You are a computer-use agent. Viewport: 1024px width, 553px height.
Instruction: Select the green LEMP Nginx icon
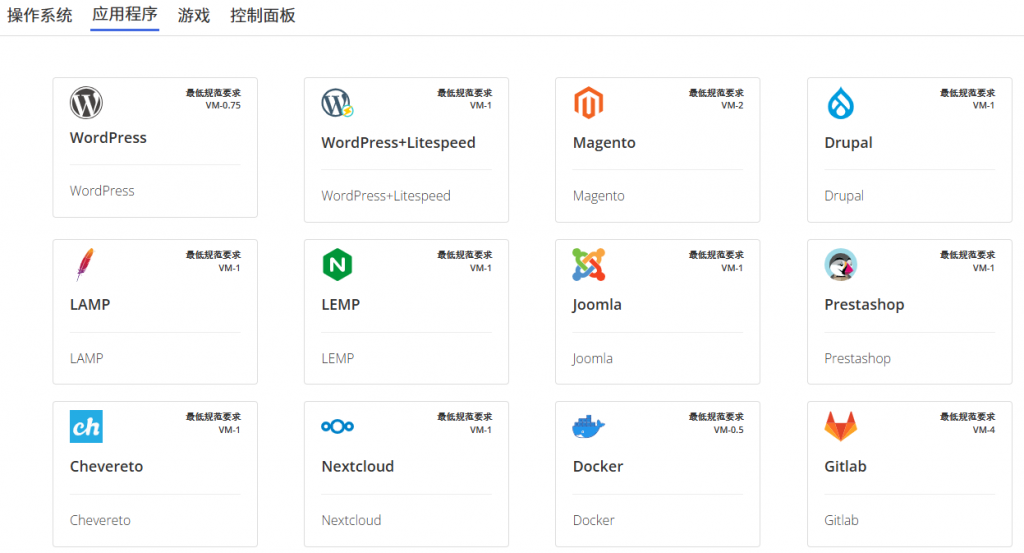(x=337, y=265)
